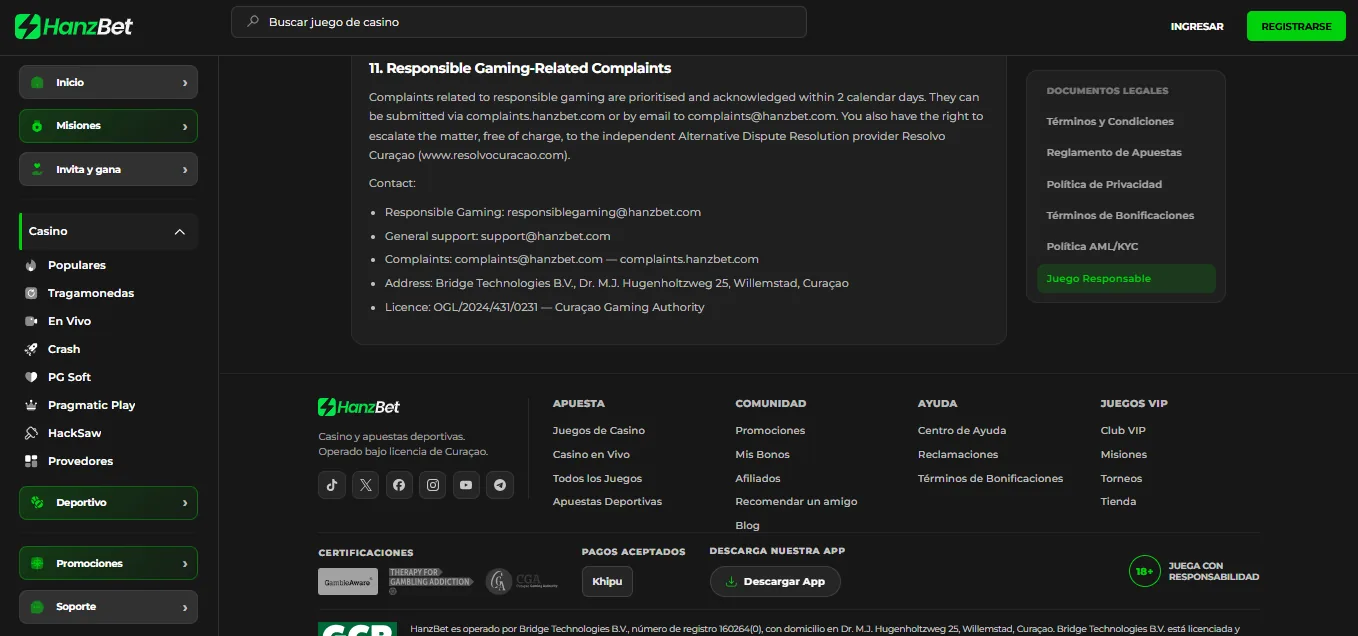The height and width of the screenshot is (636, 1358).
Task: Click the Populares flame icon
Action: (x=30, y=265)
